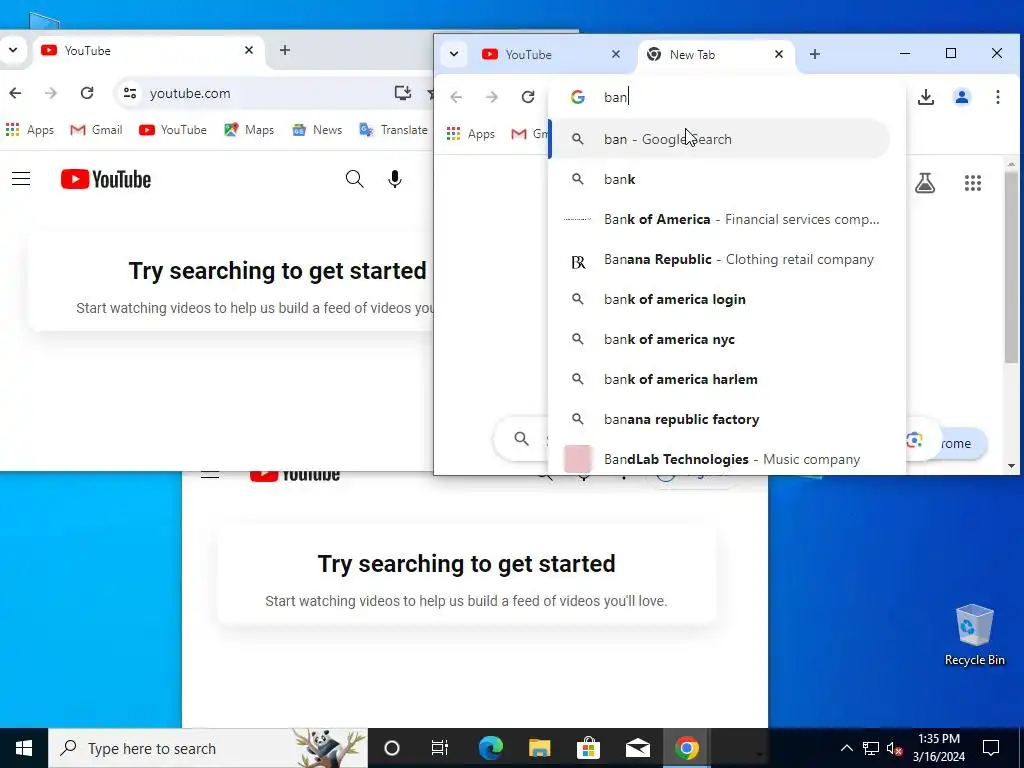Close YouTube tab in the front window
1024x768 pixels.
tap(615, 54)
